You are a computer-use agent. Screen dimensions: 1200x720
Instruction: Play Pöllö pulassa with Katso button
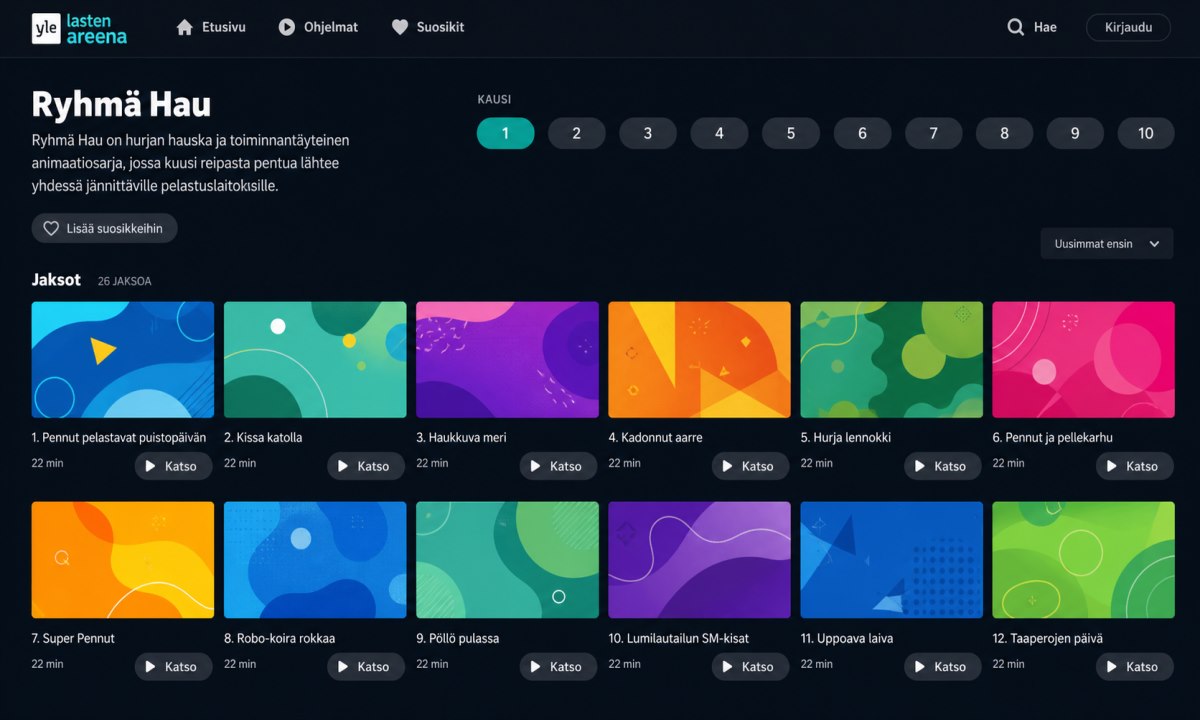(558, 666)
